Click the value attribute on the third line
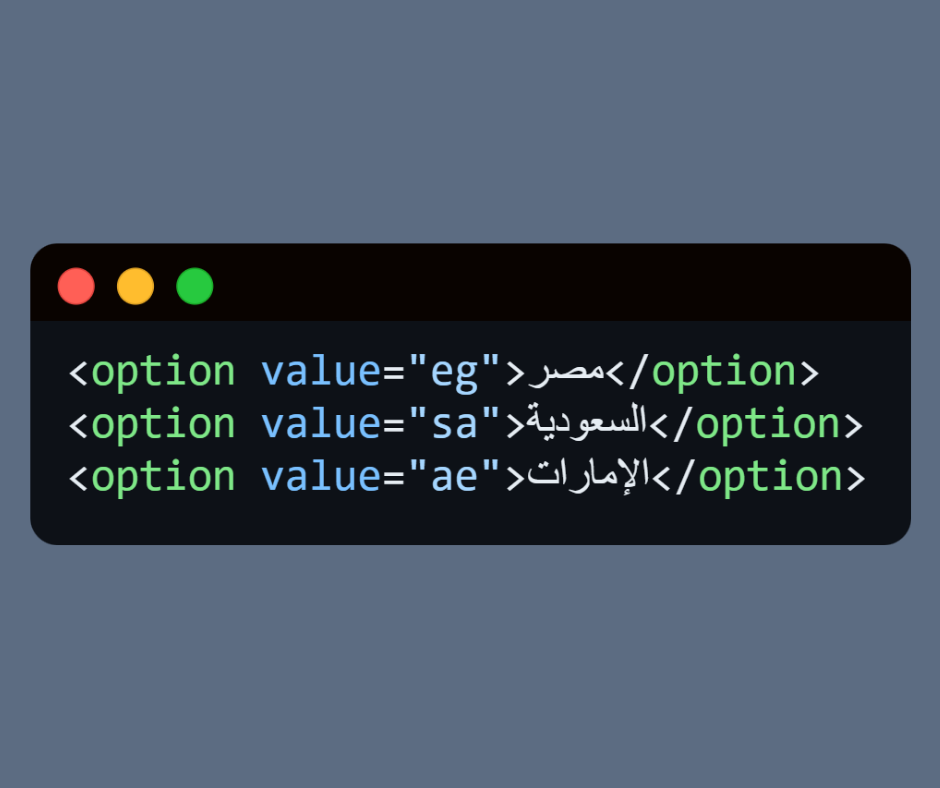This screenshot has height=788, width=940. [x=320, y=476]
